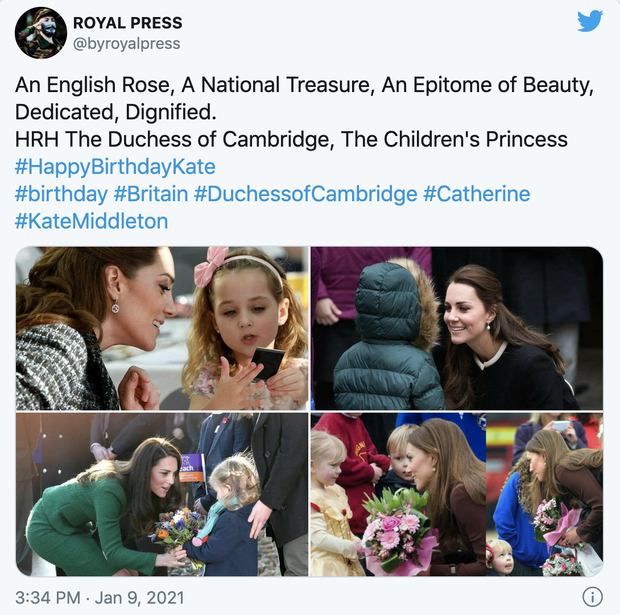This screenshot has width=620, height=615.
Task: Open the tweet info icon
Action: (592, 597)
